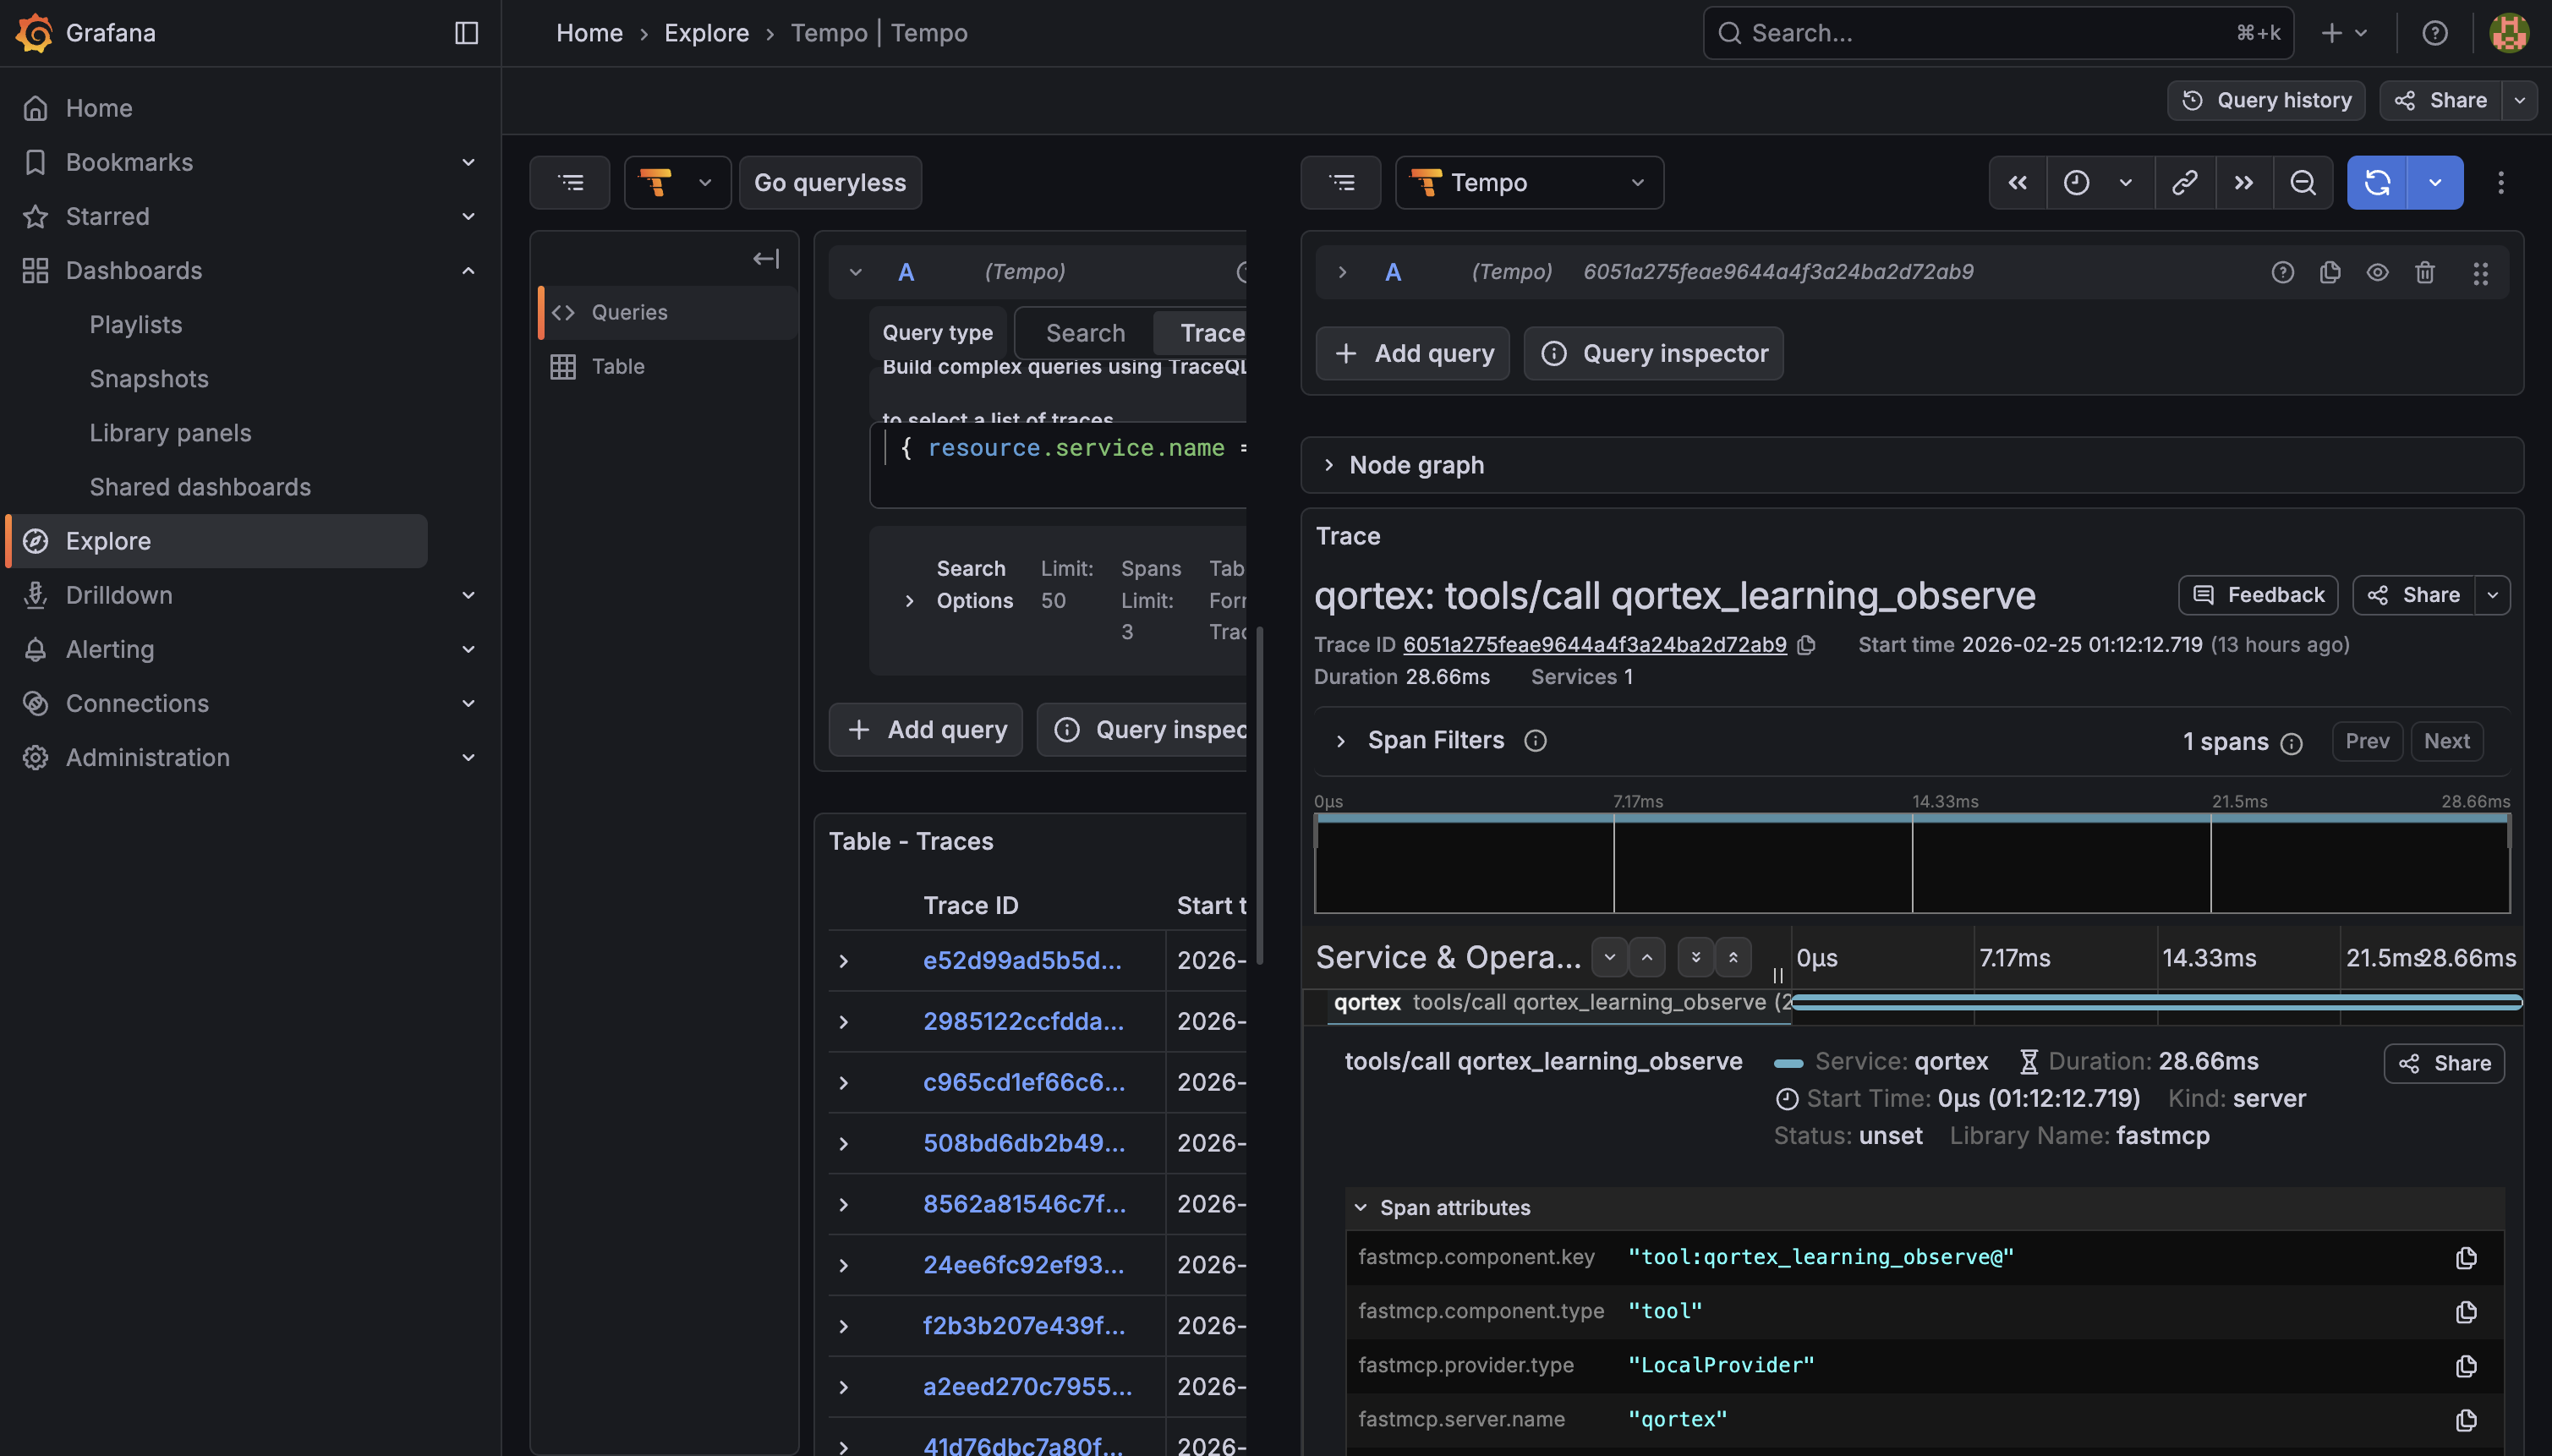Select the Search query type option
The width and height of the screenshot is (2552, 1456).
click(x=1085, y=333)
